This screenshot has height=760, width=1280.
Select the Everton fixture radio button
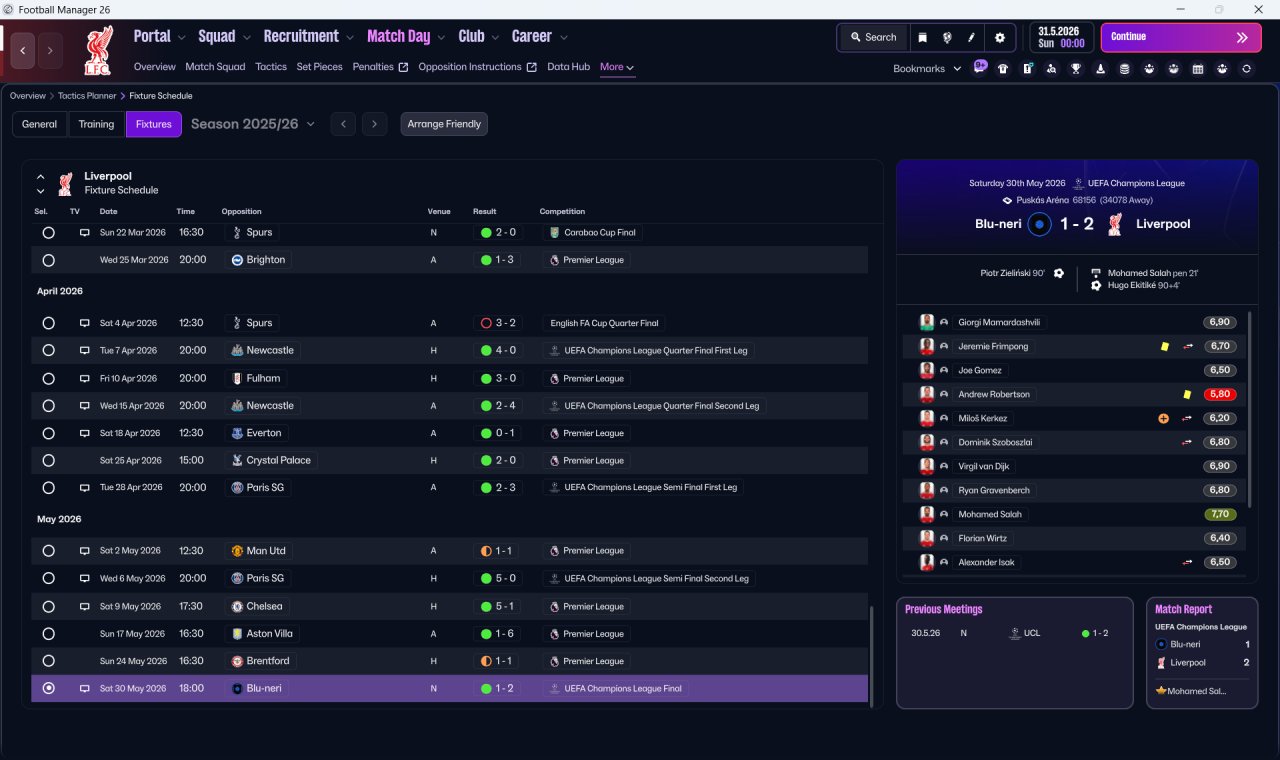click(48, 433)
